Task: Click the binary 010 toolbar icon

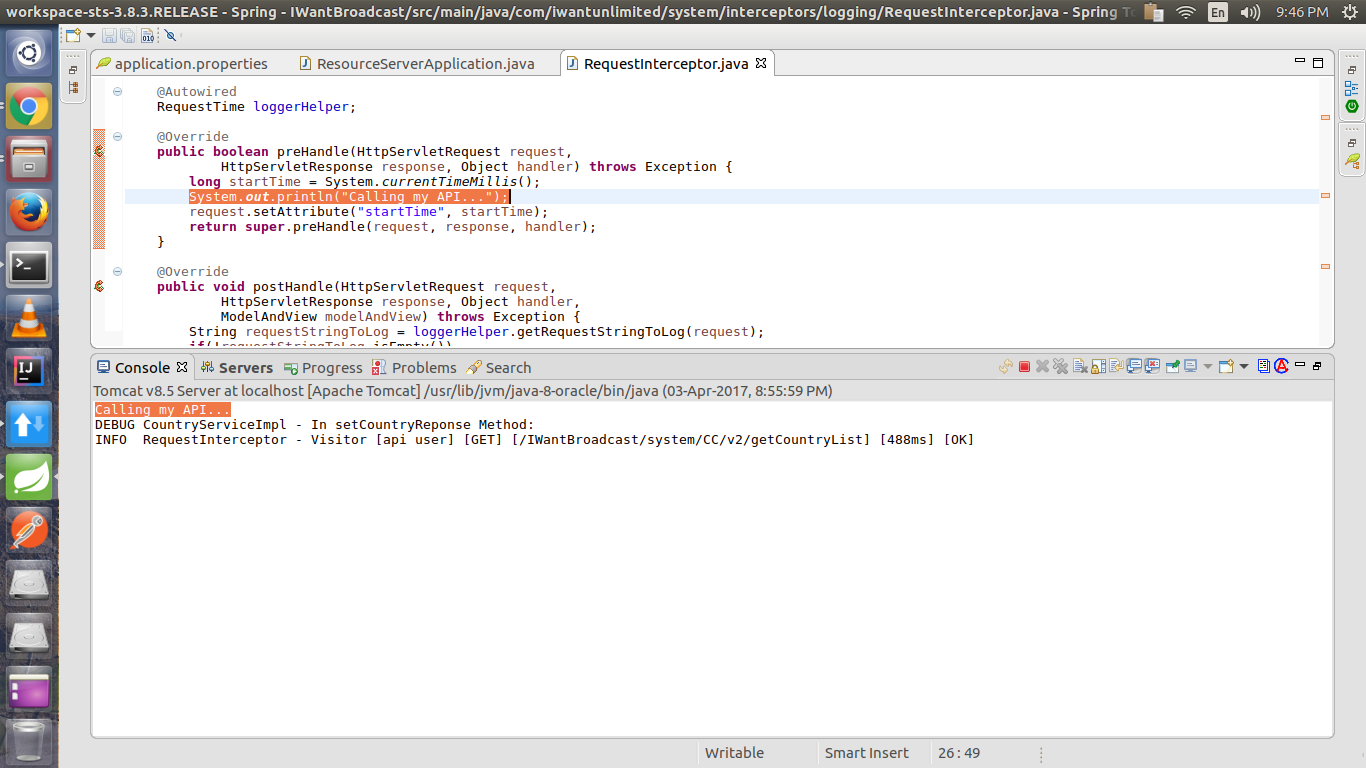Action: 147,36
